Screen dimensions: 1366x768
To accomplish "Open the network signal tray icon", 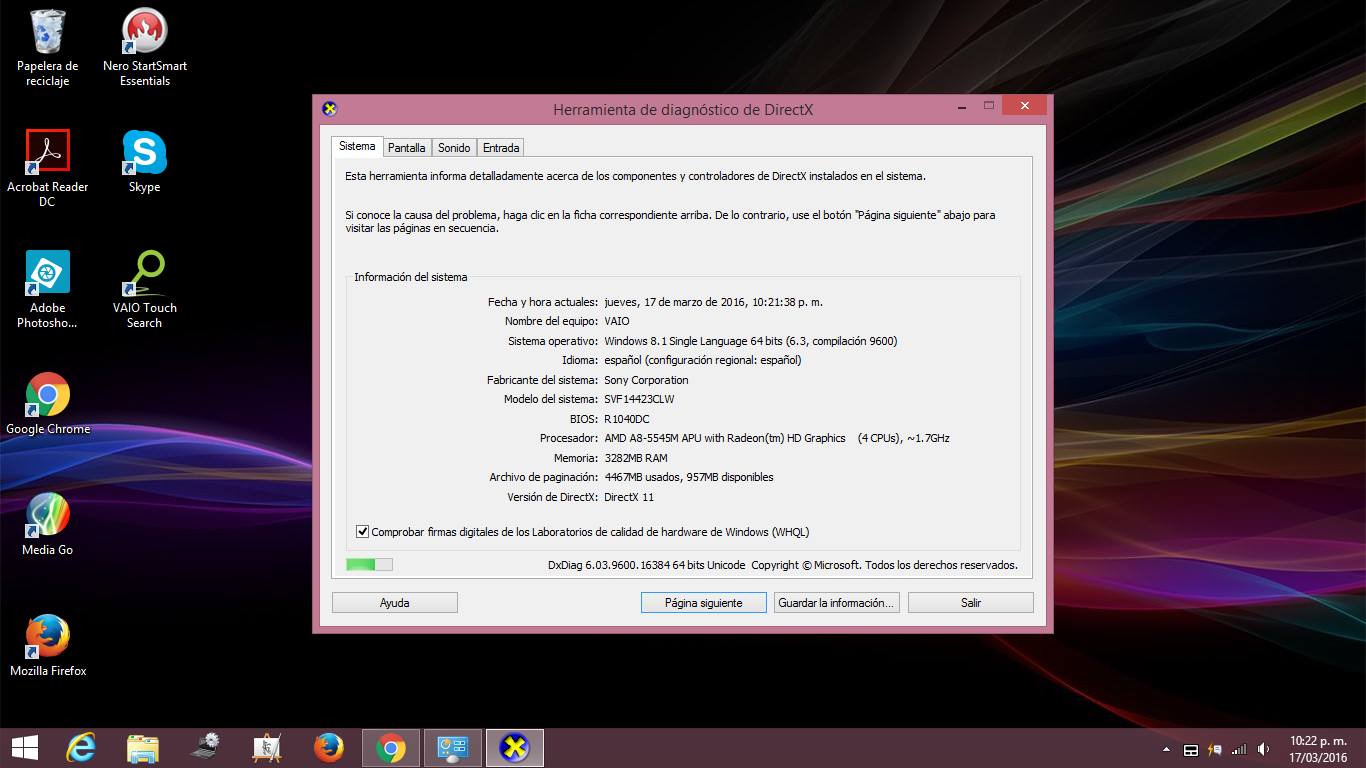I will [x=1239, y=750].
